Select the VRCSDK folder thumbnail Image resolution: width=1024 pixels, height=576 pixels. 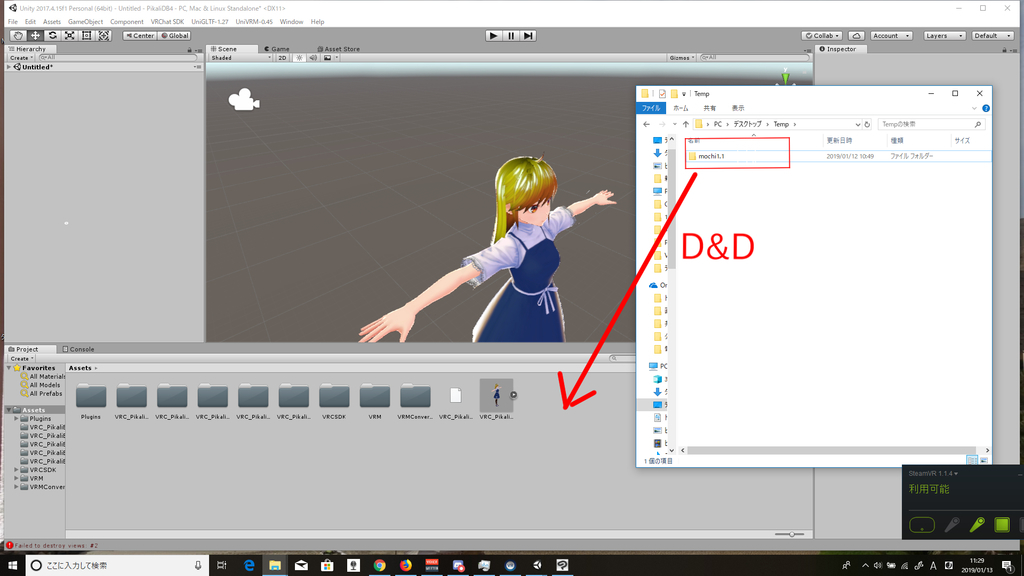pyautogui.click(x=334, y=396)
